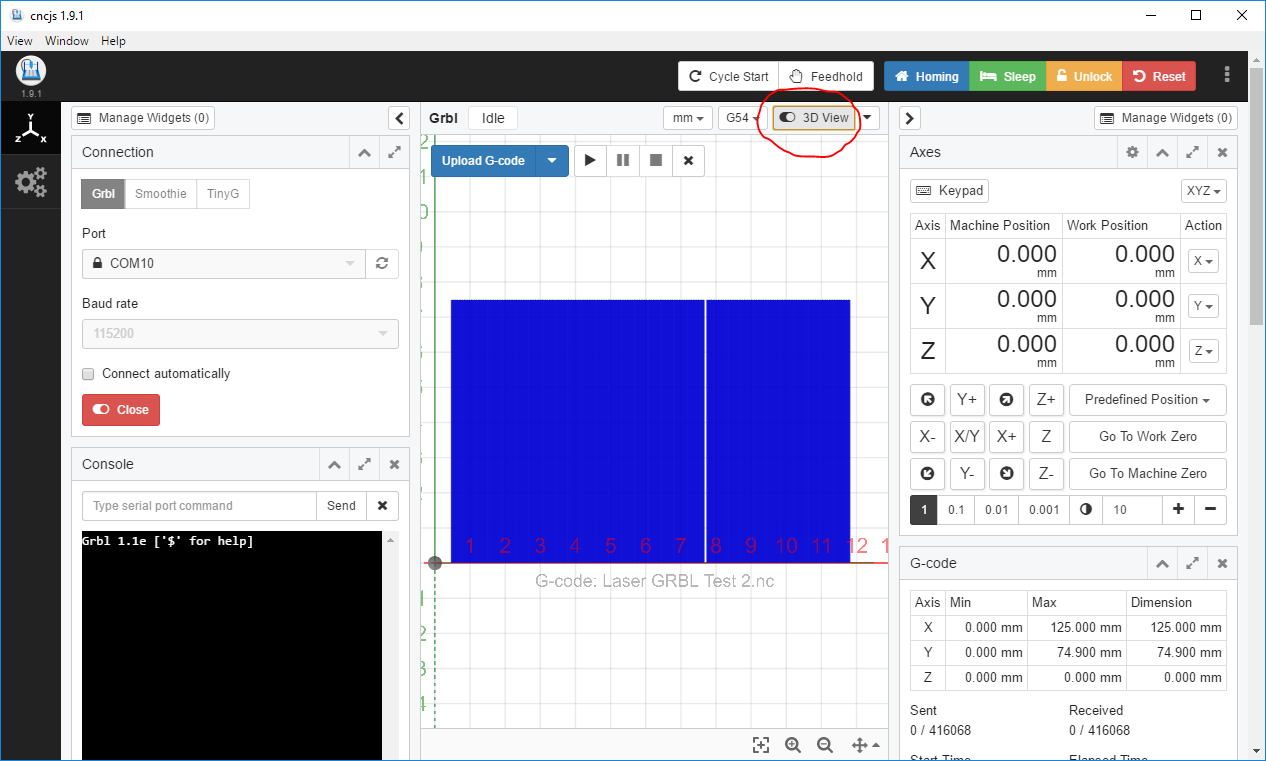The image size is (1266, 761).
Task: Open the Window menu
Action: click(67, 41)
